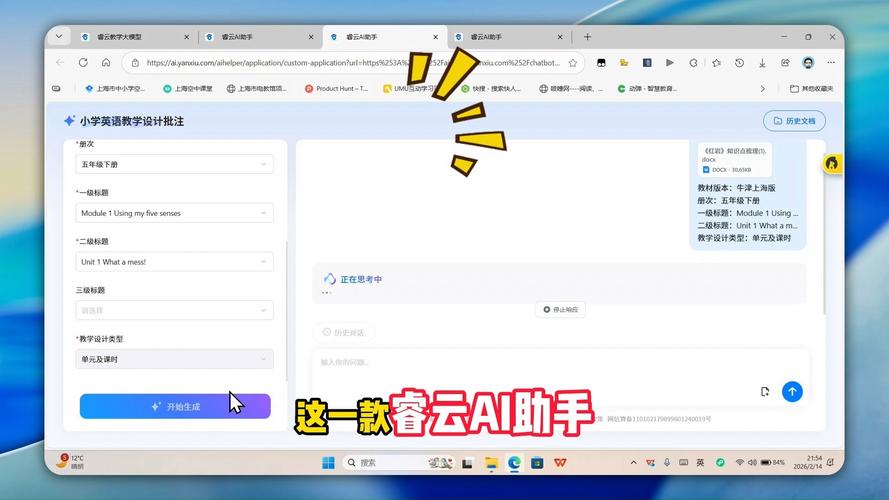Click the chat message input field
This screenshot has width=889, height=500.
point(530,362)
